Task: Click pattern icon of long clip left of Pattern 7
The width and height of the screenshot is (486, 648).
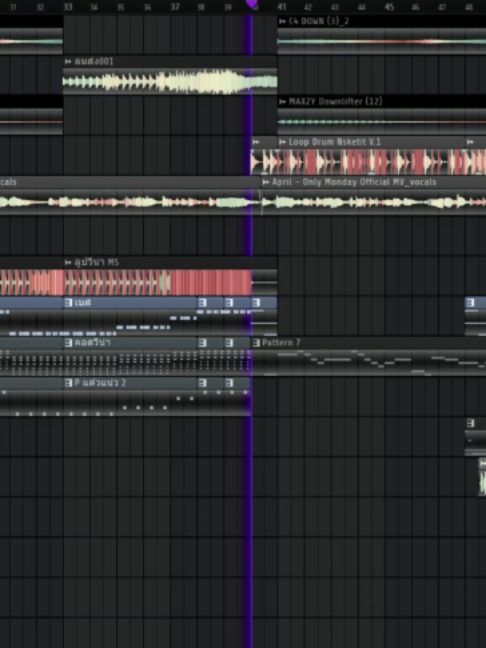Action: pyautogui.click(x=69, y=343)
